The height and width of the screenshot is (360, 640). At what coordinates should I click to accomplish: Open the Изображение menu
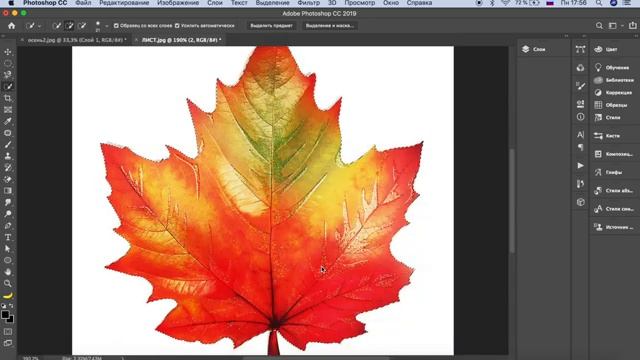(178, 3)
